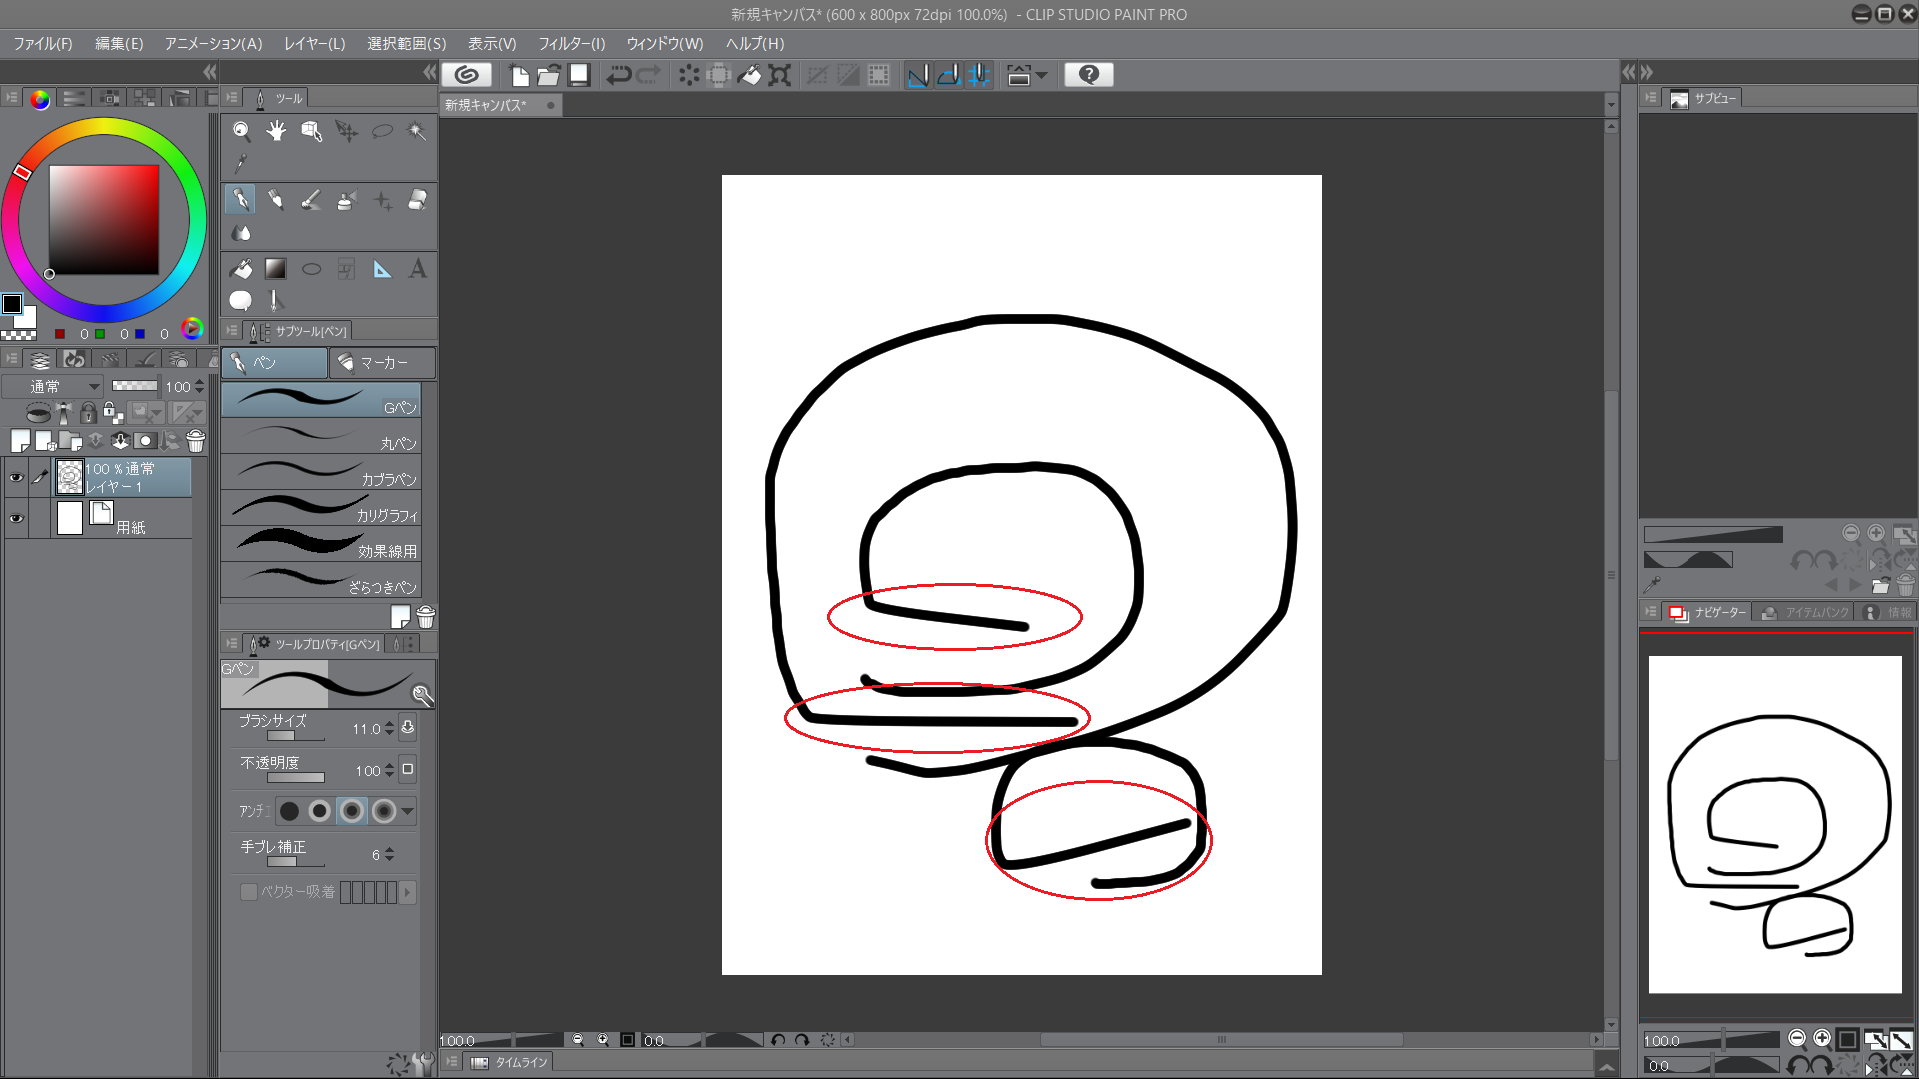Select the Text tool
The width and height of the screenshot is (1919, 1079).
pyautogui.click(x=418, y=269)
